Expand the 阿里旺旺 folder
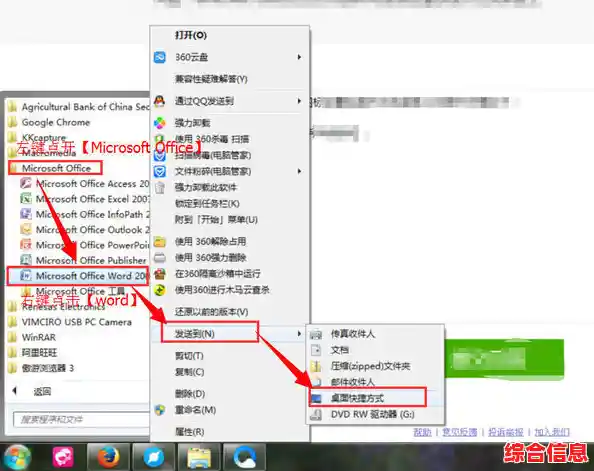Image resolution: width=594 pixels, height=471 pixels. (x=33, y=353)
